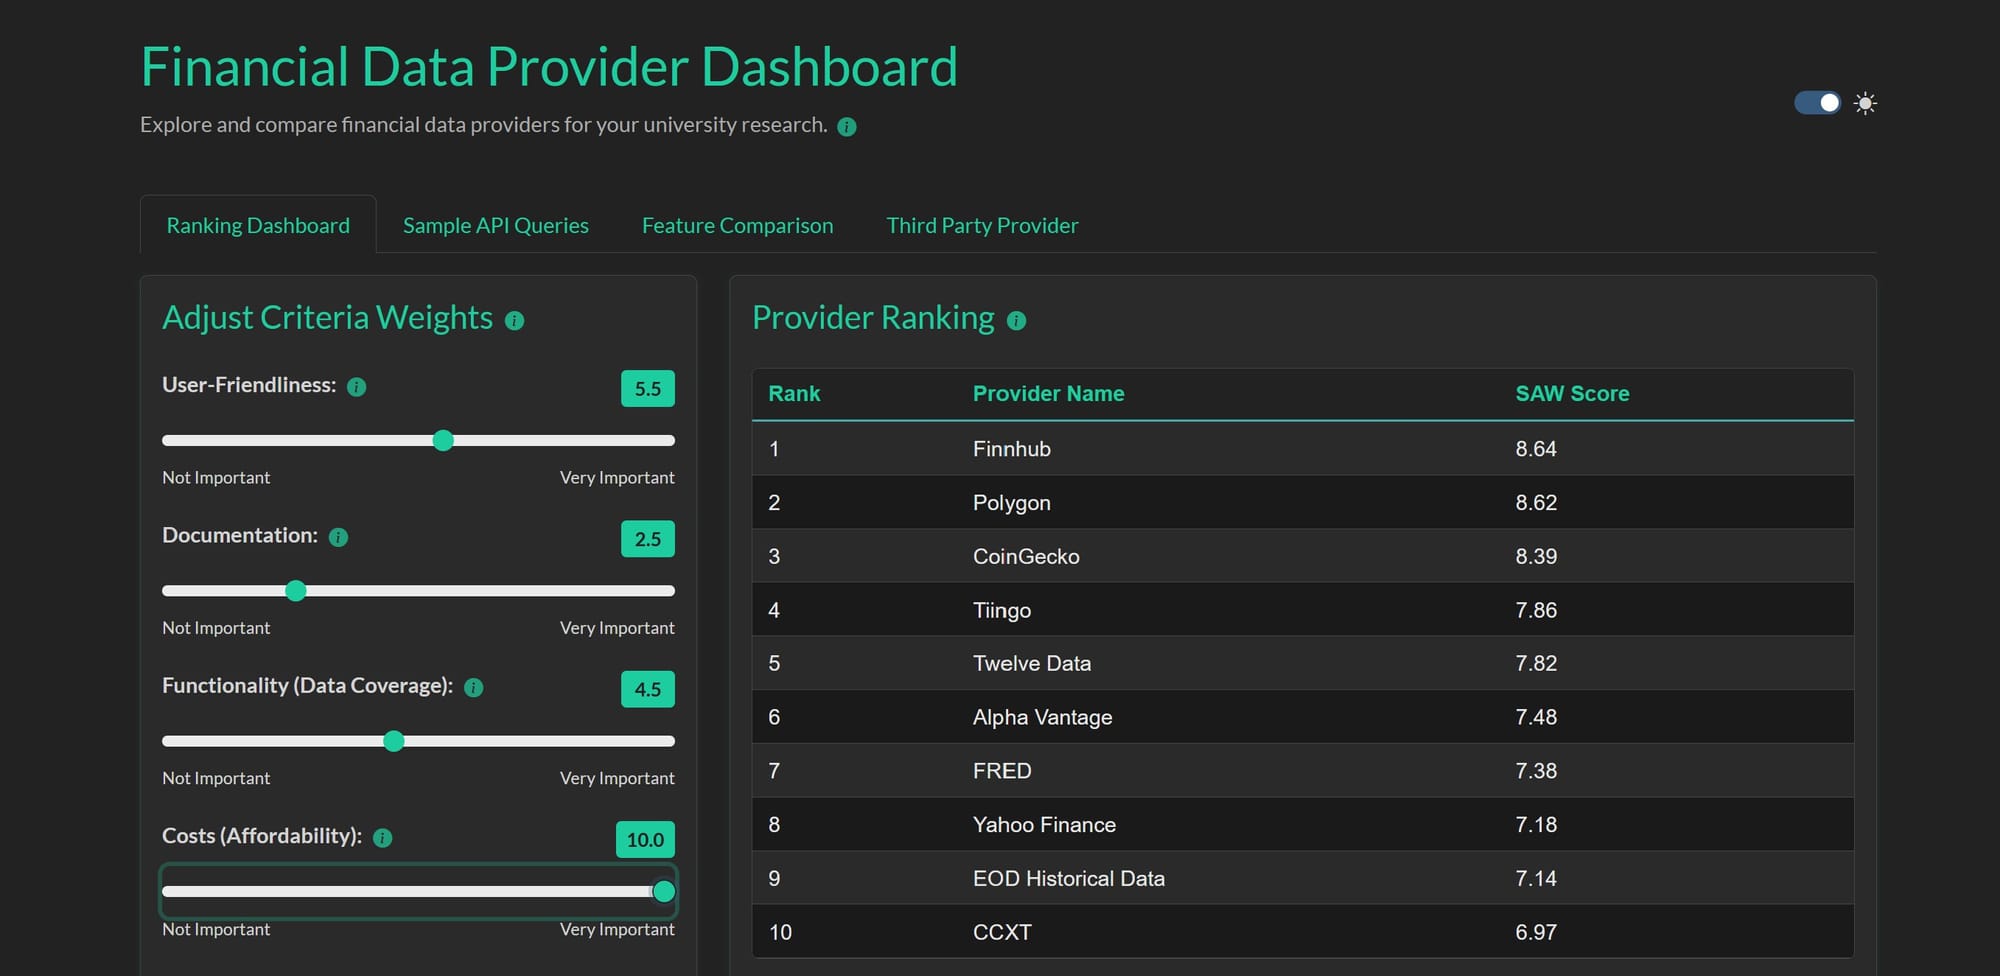Open the Adjust Criteria Weights info tooltip
The width and height of the screenshot is (2000, 976).
pyautogui.click(x=515, y=320)
